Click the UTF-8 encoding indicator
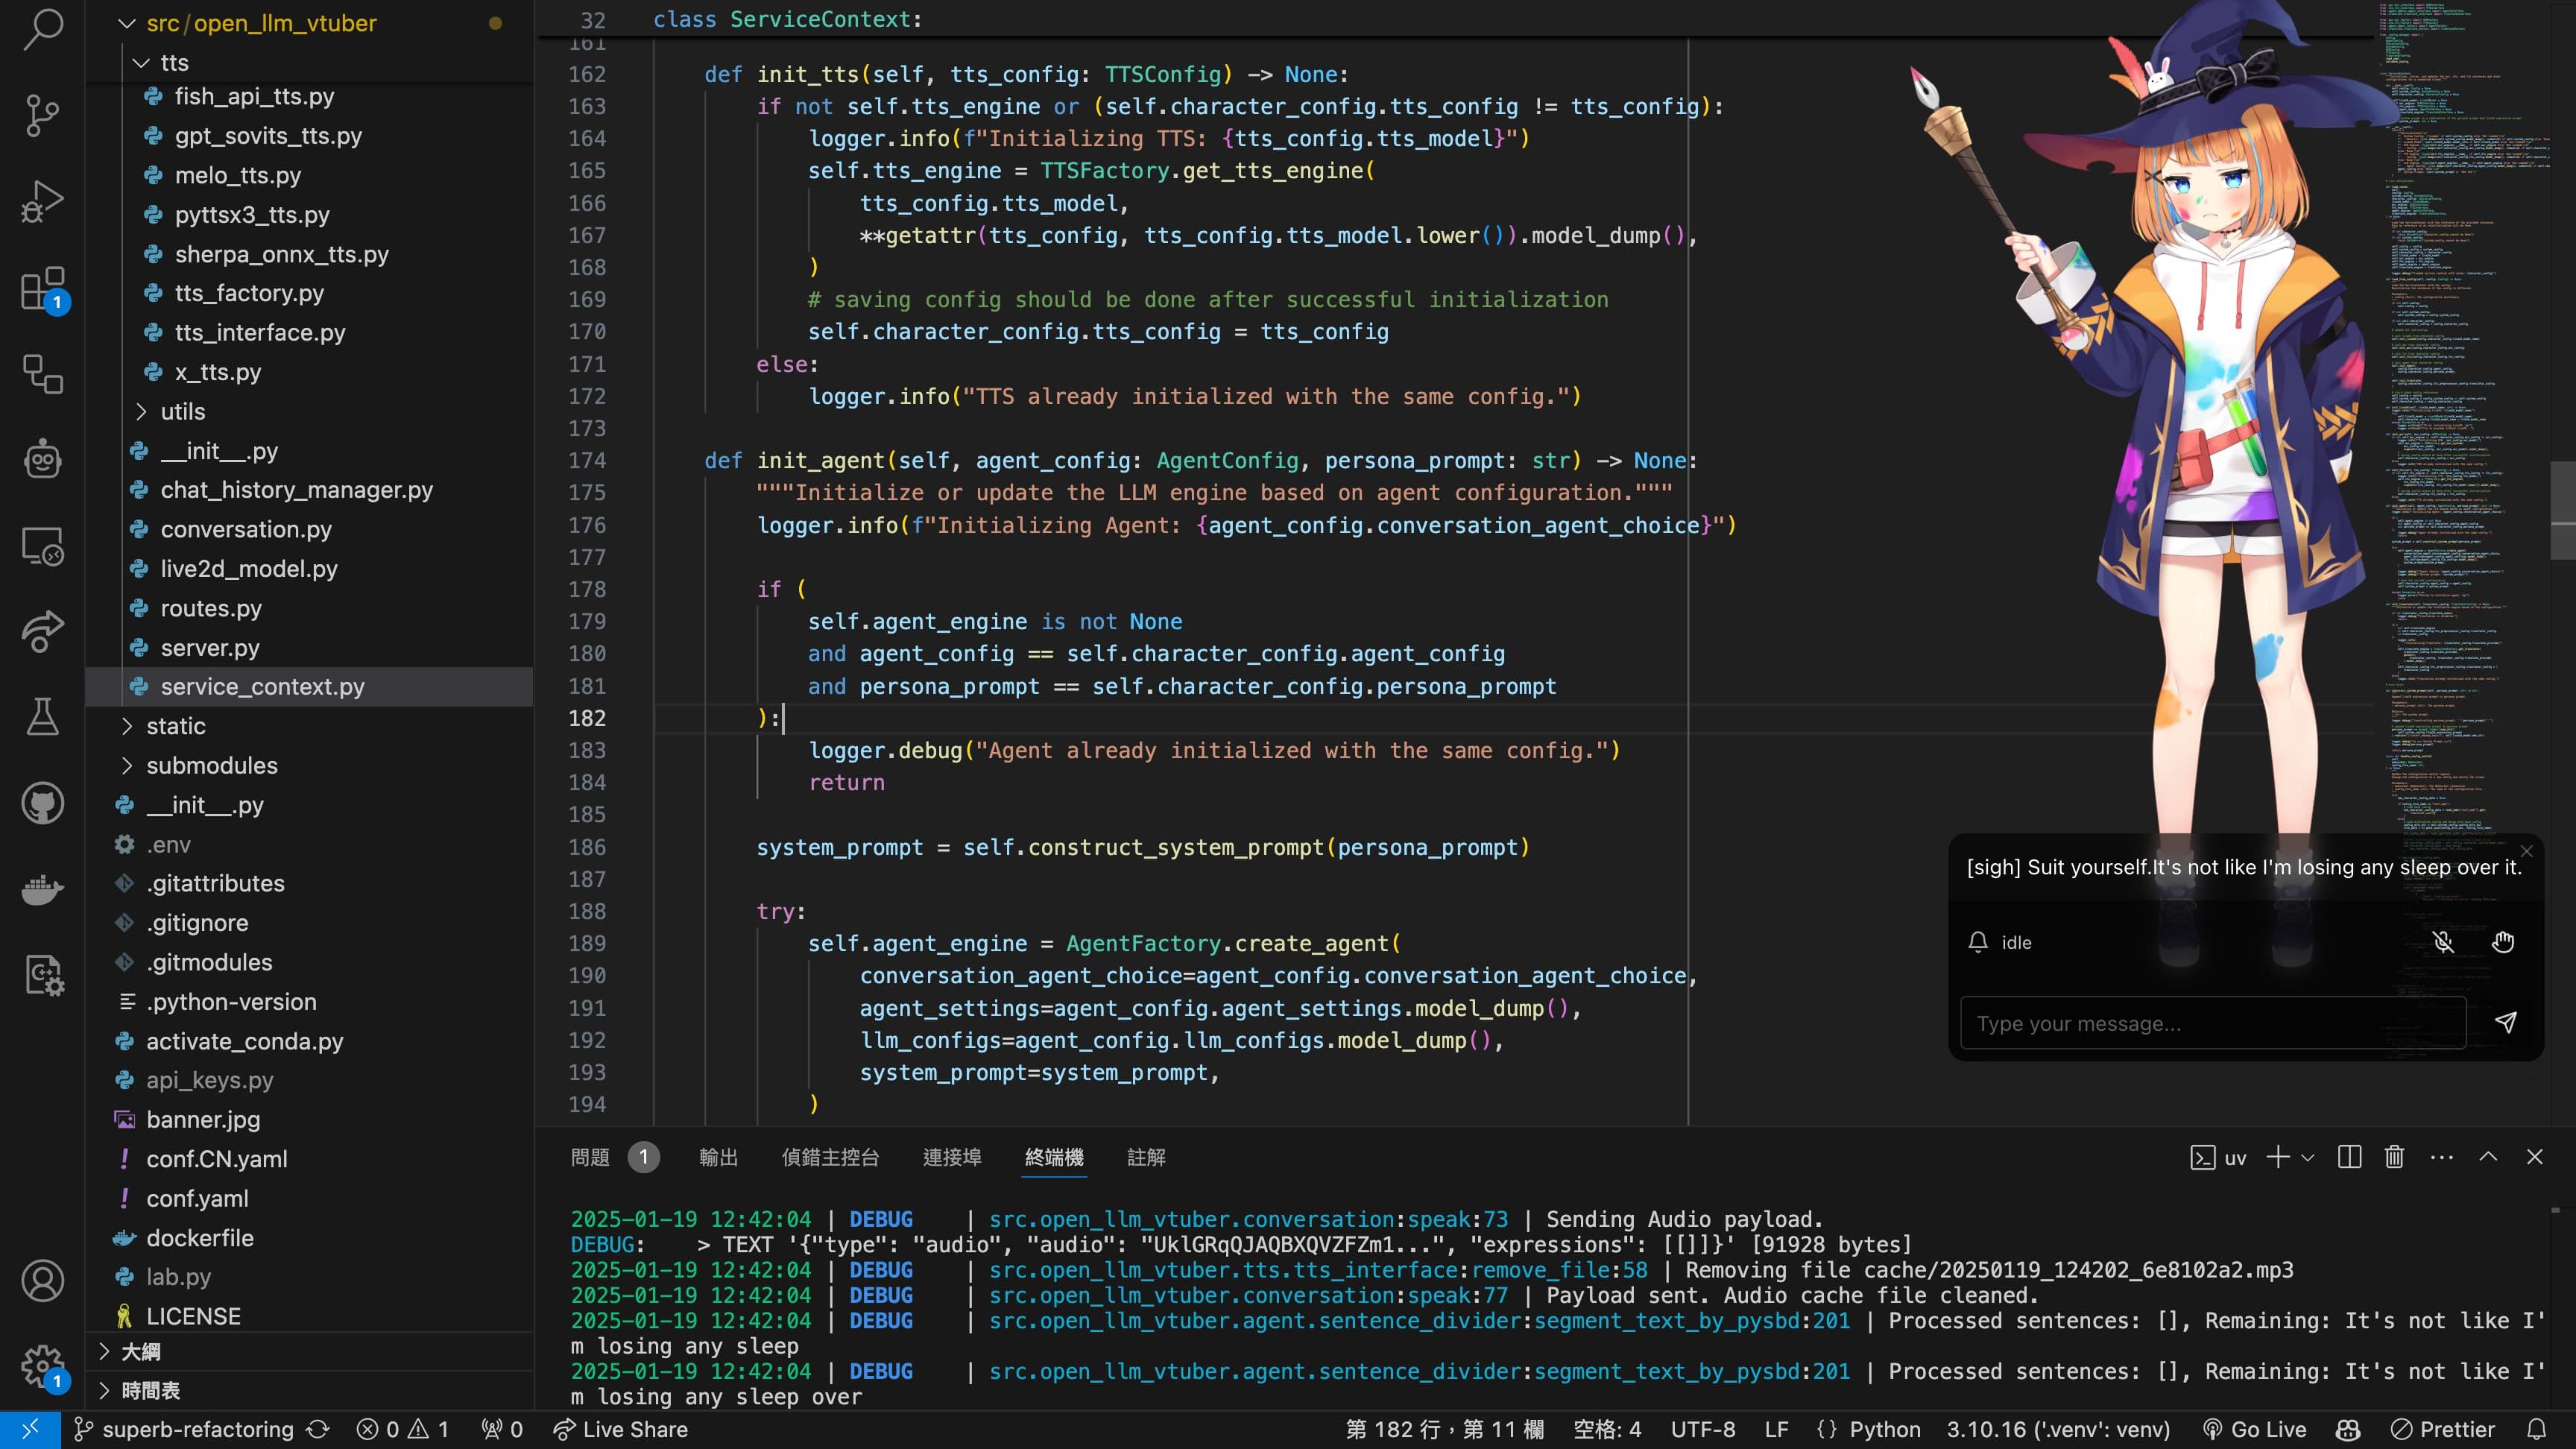Image resolution: width=2576 pixels, height=1449 pixels. [1703, 1429]
